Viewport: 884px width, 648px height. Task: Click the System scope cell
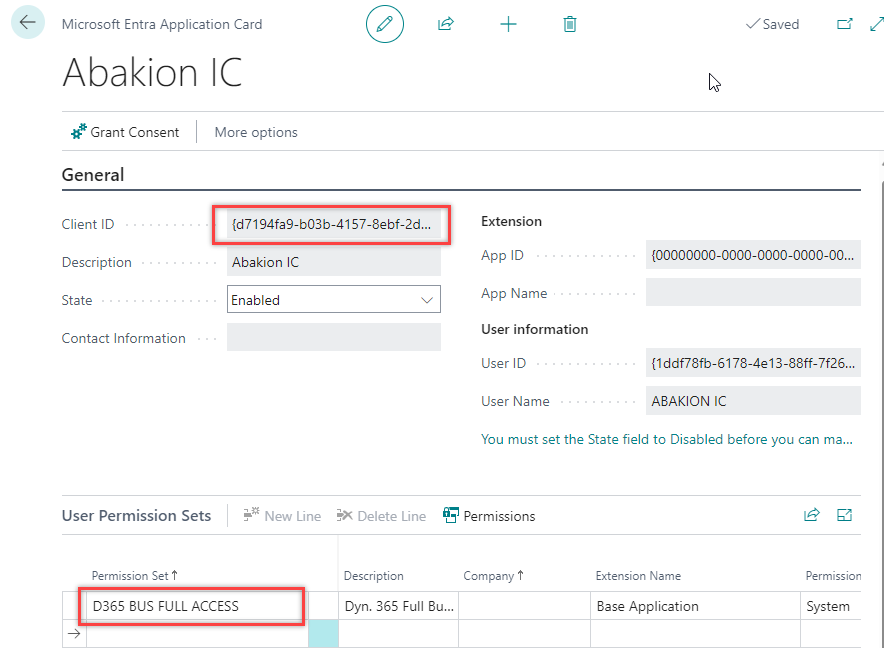tap(831, 606)
